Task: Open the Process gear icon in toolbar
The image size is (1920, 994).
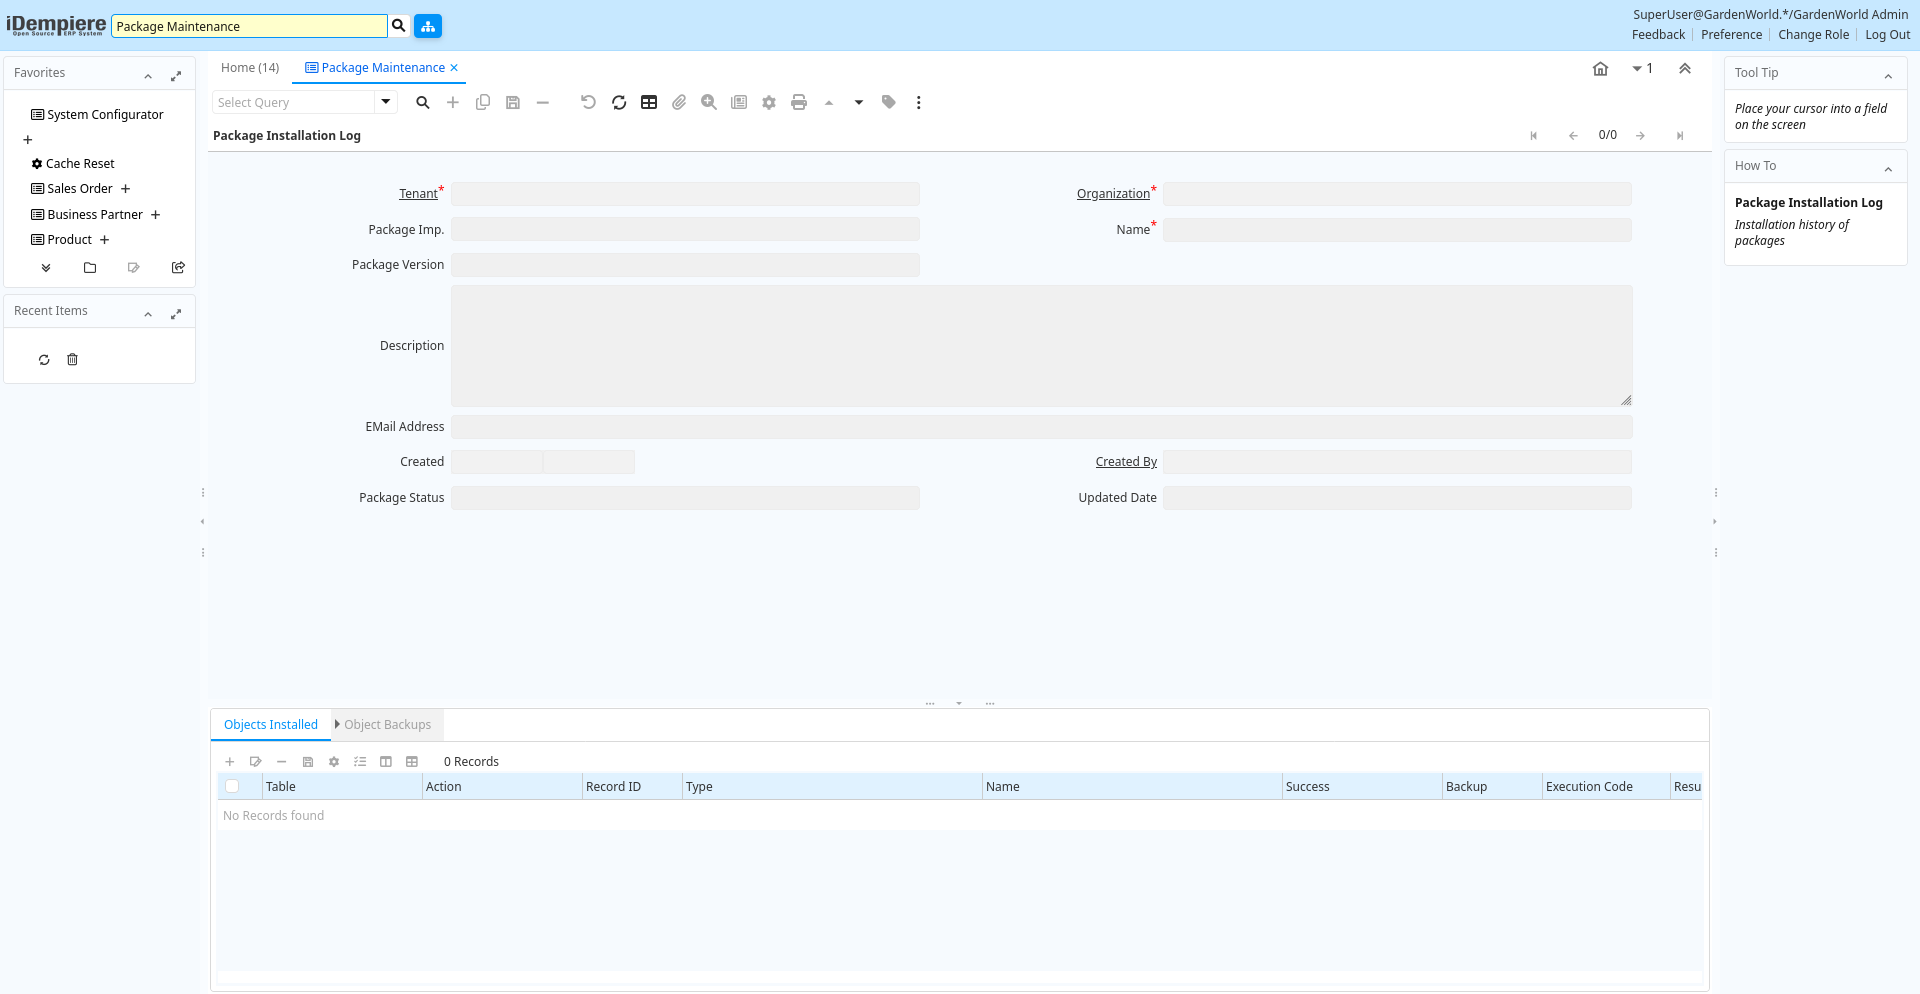Action: tap(769, 102)
